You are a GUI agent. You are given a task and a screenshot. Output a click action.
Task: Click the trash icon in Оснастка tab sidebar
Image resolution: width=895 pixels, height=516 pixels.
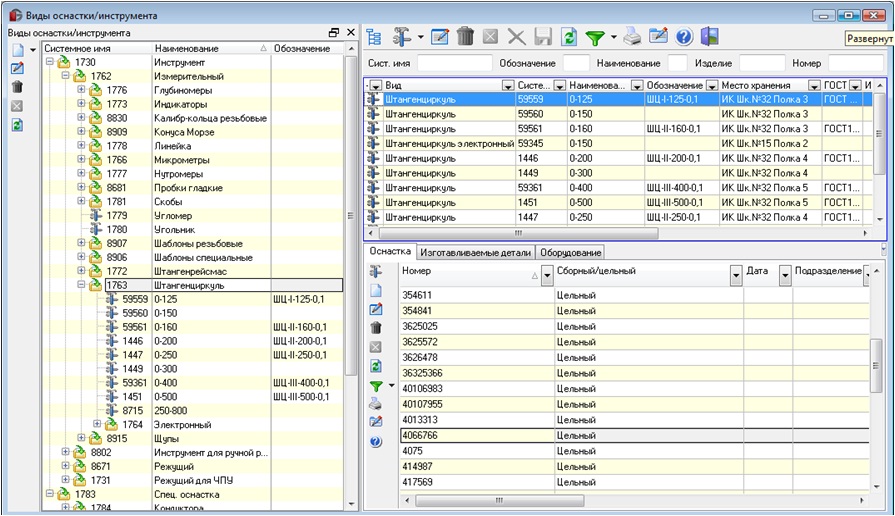pyautogui.click(x=376, y=328)
